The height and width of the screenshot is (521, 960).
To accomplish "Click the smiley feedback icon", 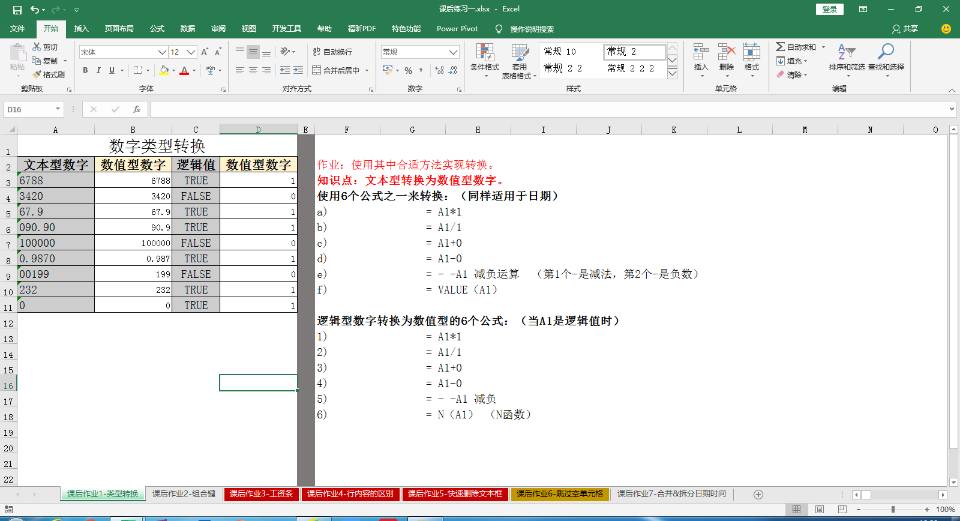I will point(946,29).
